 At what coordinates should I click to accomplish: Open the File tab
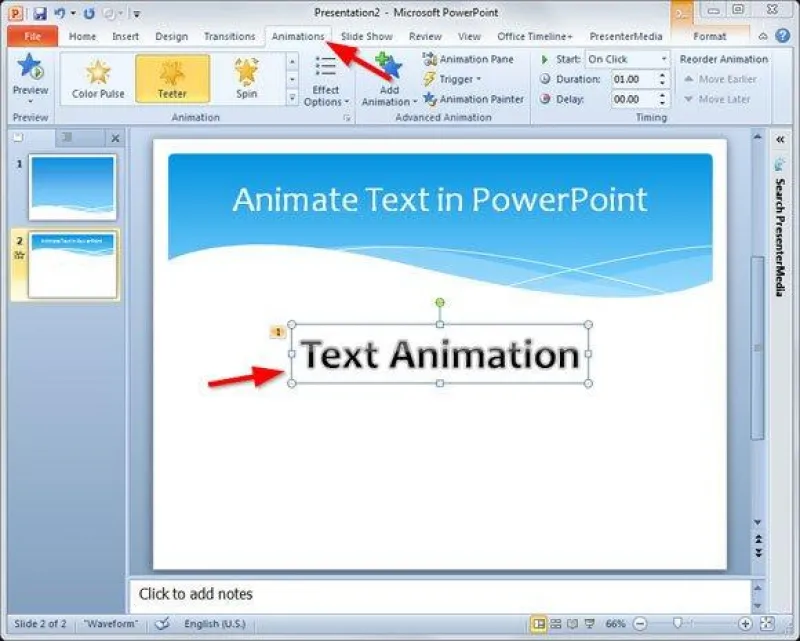(32, 36)
